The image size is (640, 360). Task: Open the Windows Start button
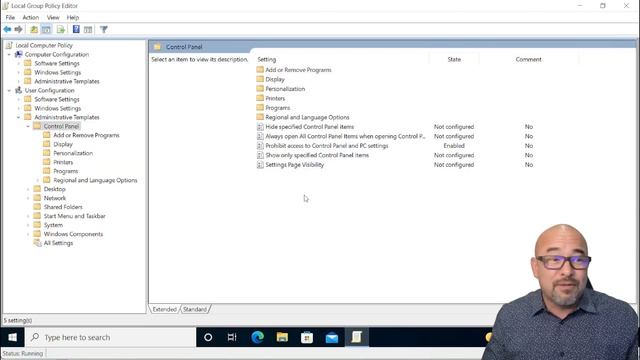pos(13,337)
